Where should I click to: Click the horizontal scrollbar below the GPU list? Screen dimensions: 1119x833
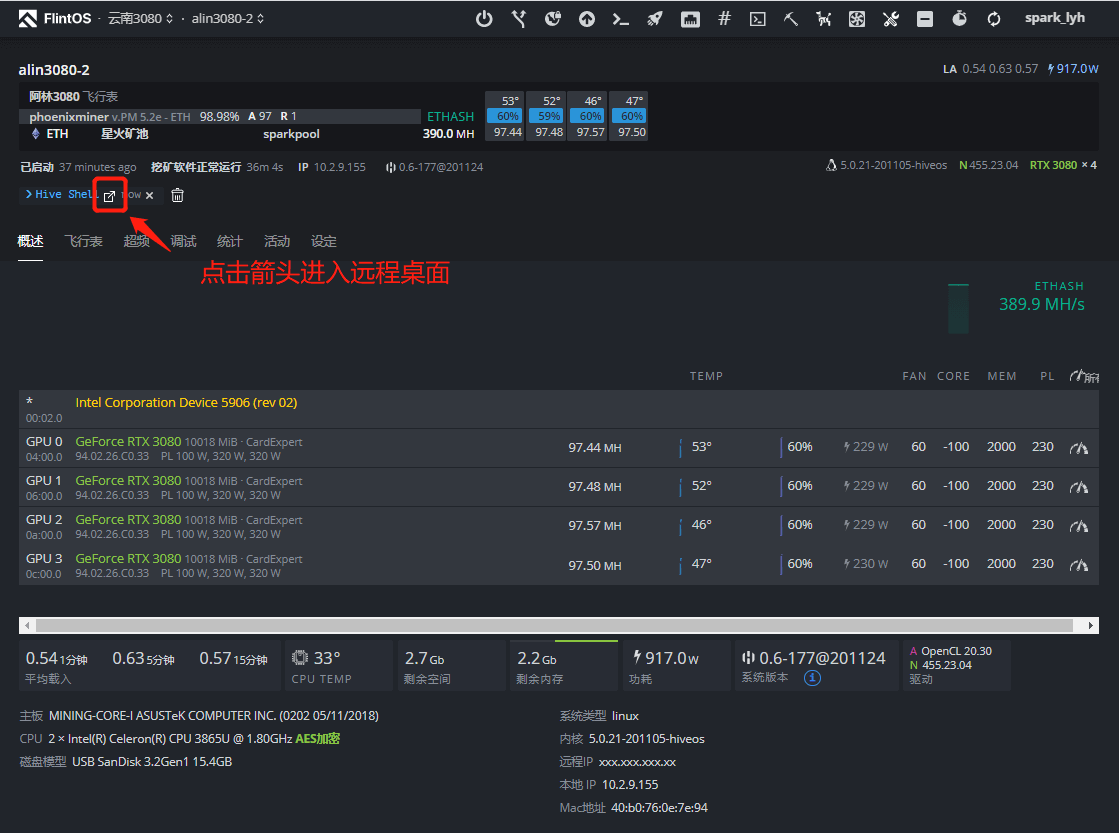(560, 624)
